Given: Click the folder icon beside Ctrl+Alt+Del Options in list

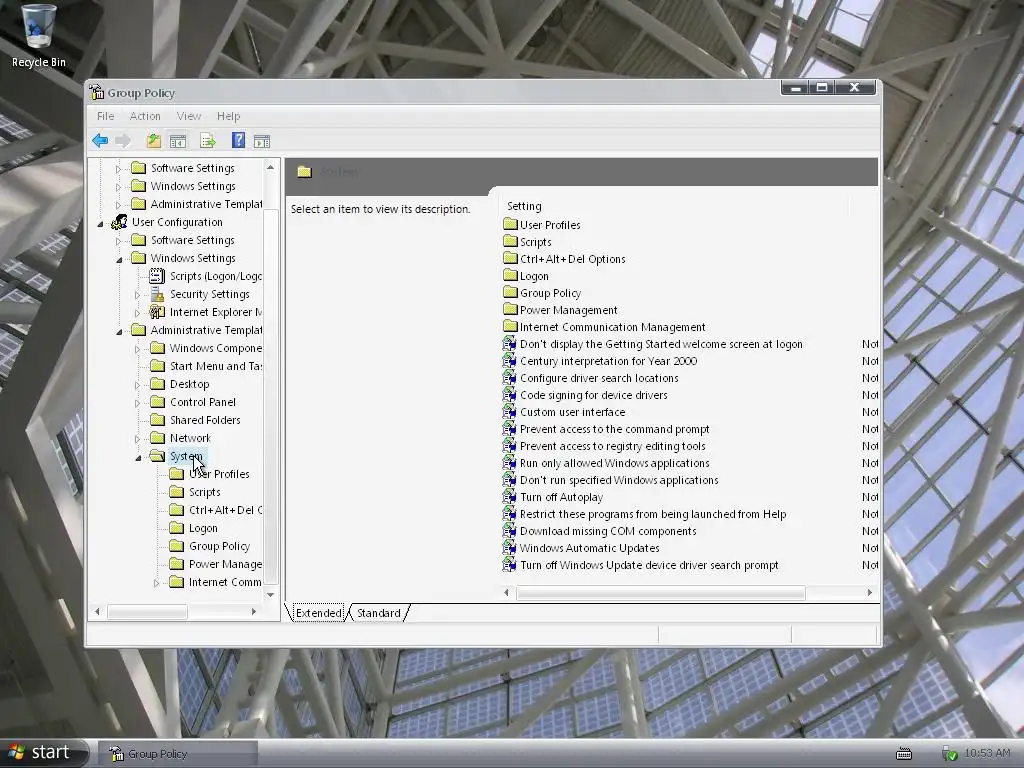Looking at the screenshot, I should [x=510, y=258].
